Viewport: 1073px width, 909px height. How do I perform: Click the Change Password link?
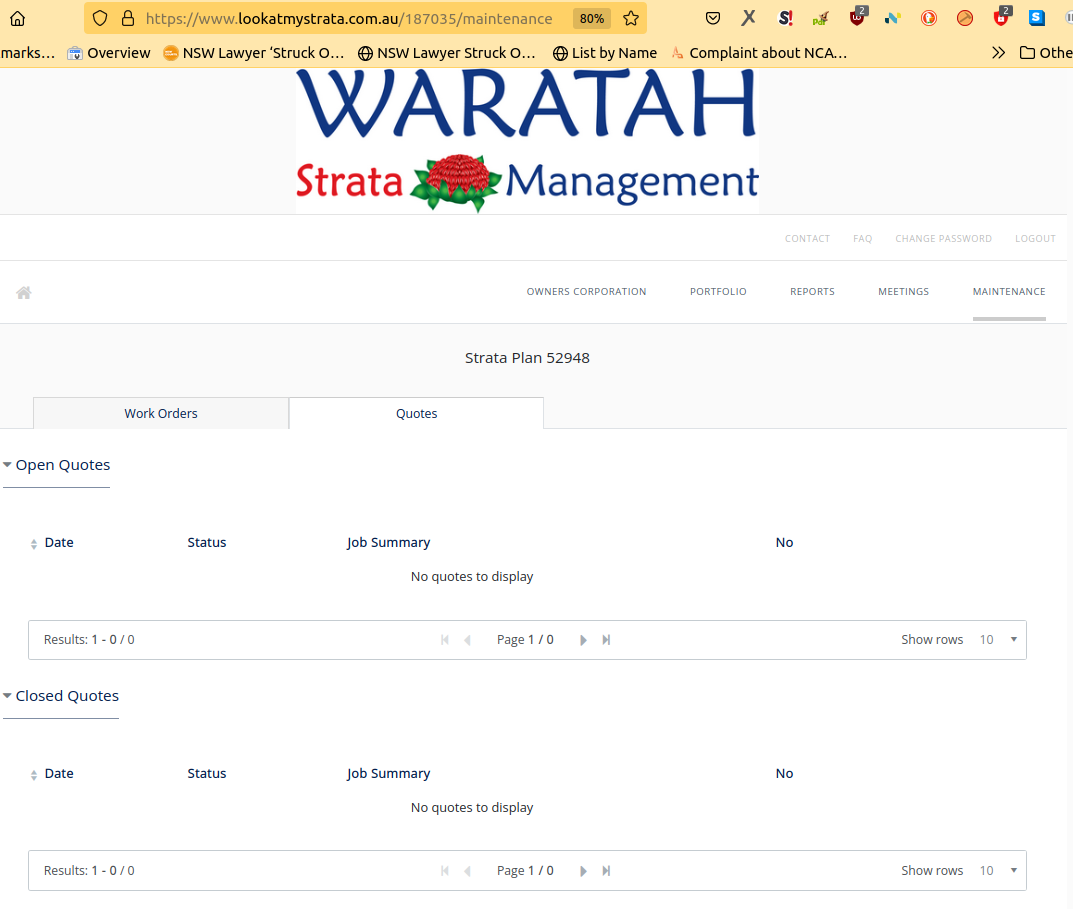[x=943, y=239]
